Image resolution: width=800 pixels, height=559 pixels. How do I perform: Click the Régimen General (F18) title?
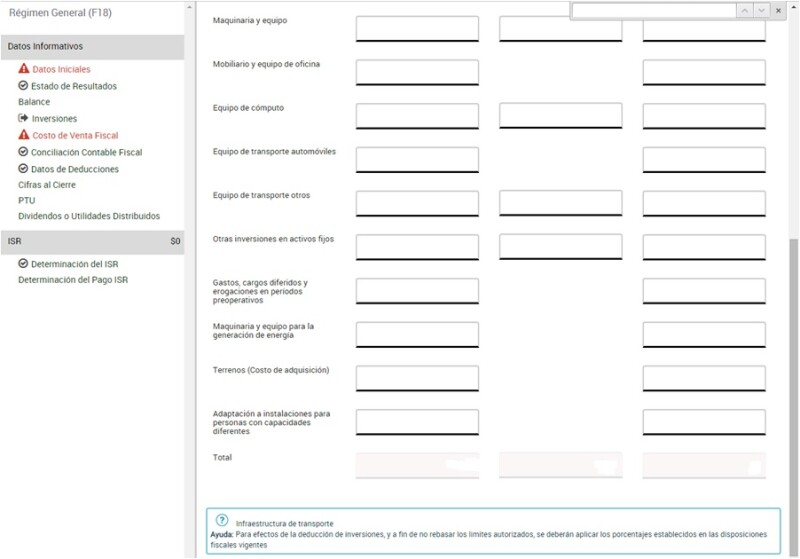coord(60,13)
